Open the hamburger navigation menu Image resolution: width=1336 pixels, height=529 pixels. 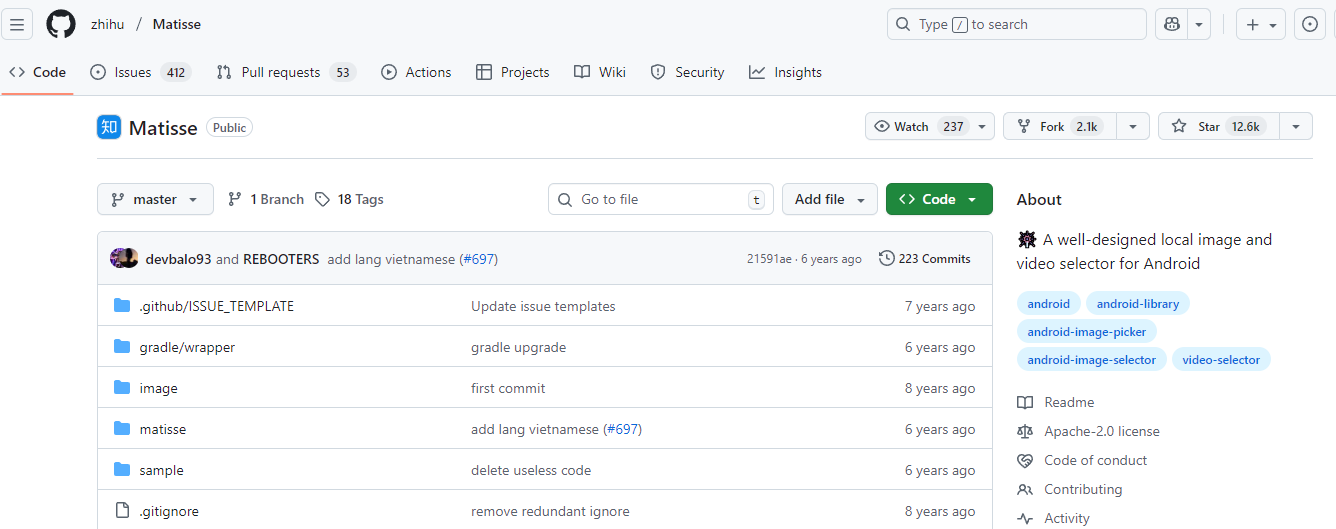point(17,24)
